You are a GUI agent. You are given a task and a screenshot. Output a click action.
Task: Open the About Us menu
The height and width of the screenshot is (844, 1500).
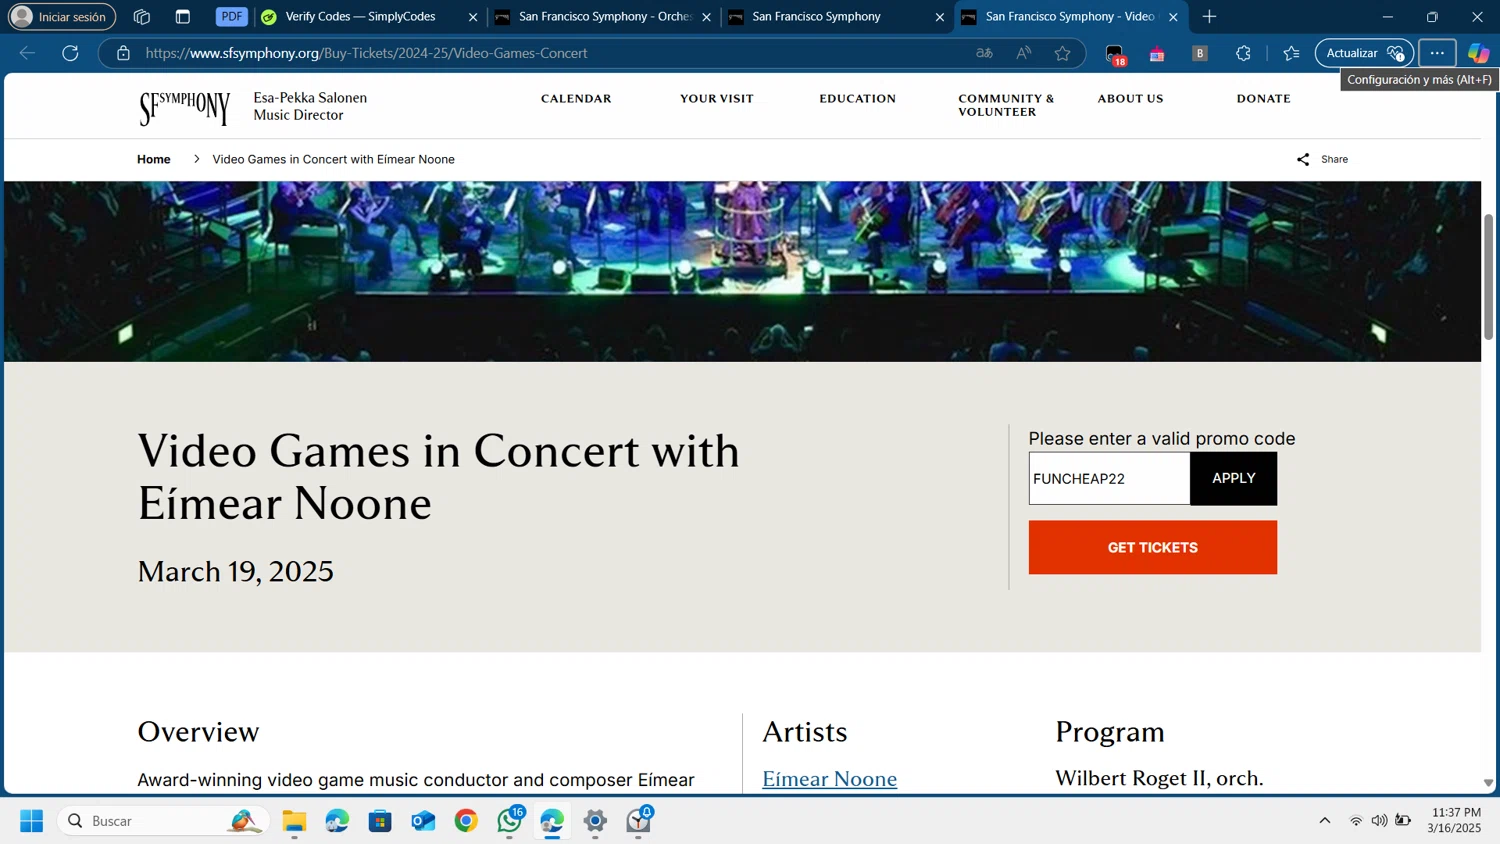click(1130, 98)
